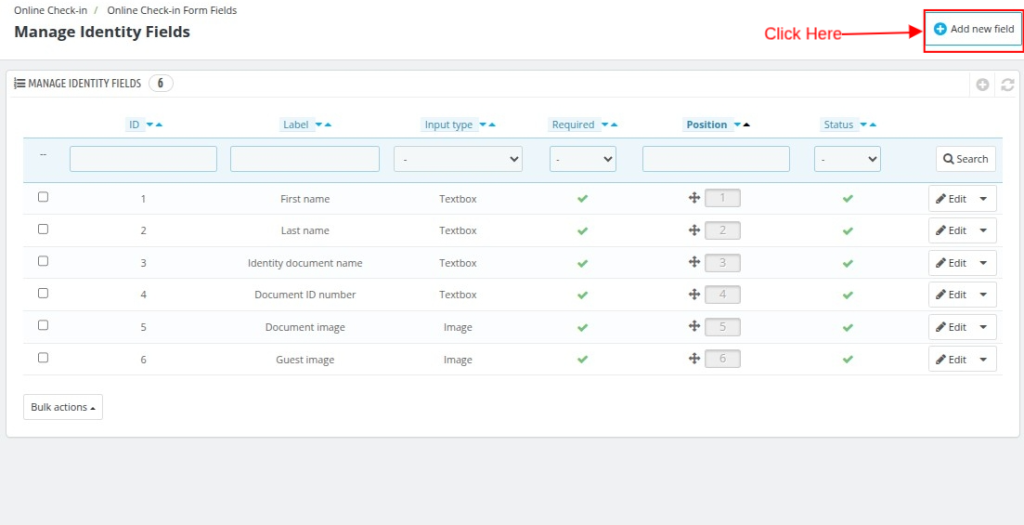Click the refresh list icon
Viewport: 1024px width, 525px height.
[x=1008, y=85]
